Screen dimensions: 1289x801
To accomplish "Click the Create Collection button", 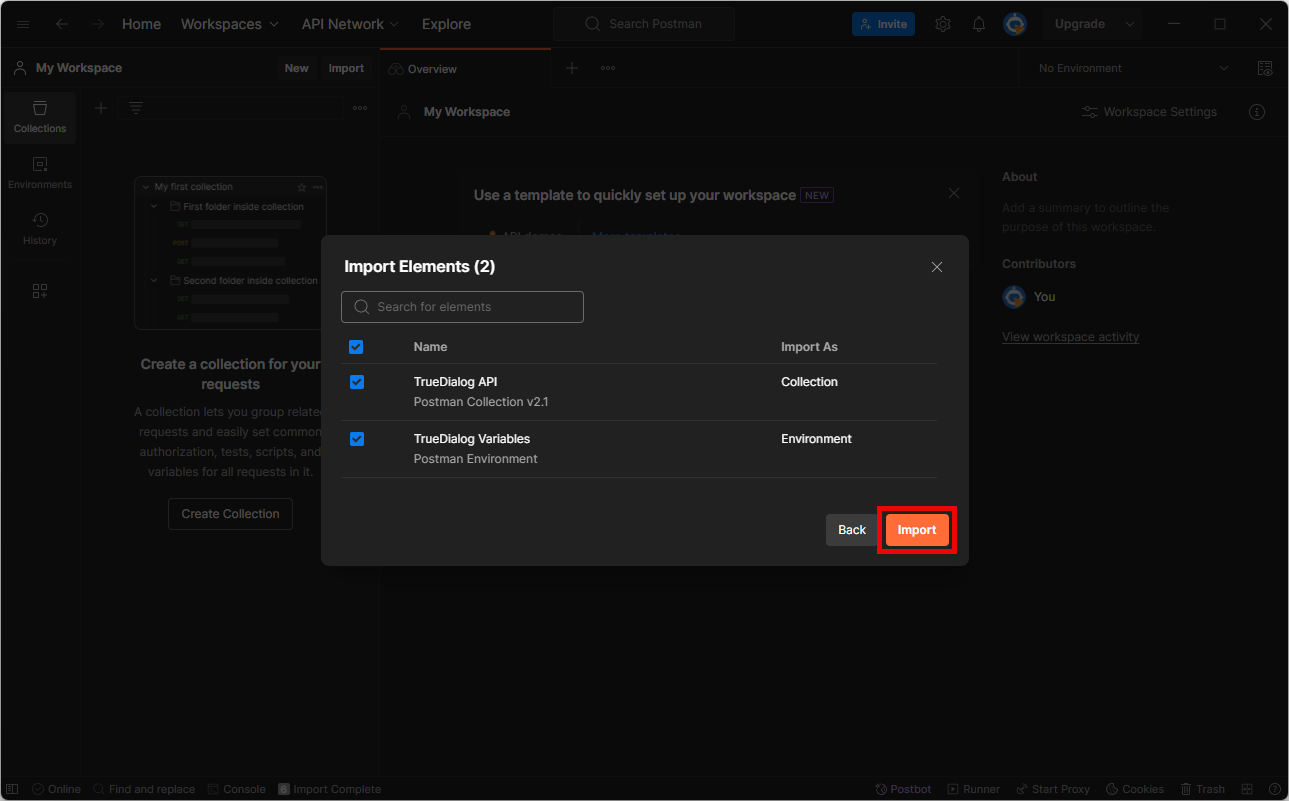I will click(x=230, y=514).
